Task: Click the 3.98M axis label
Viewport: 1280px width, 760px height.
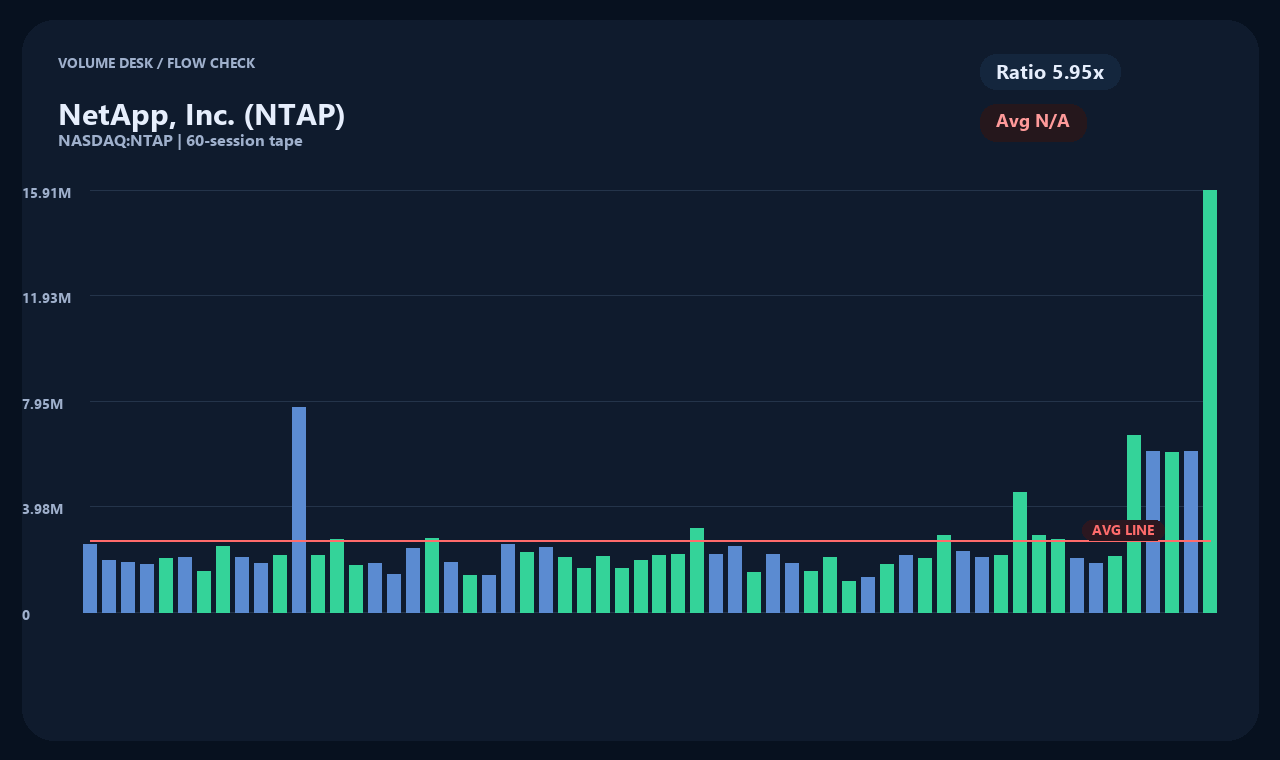Action: 42,509
